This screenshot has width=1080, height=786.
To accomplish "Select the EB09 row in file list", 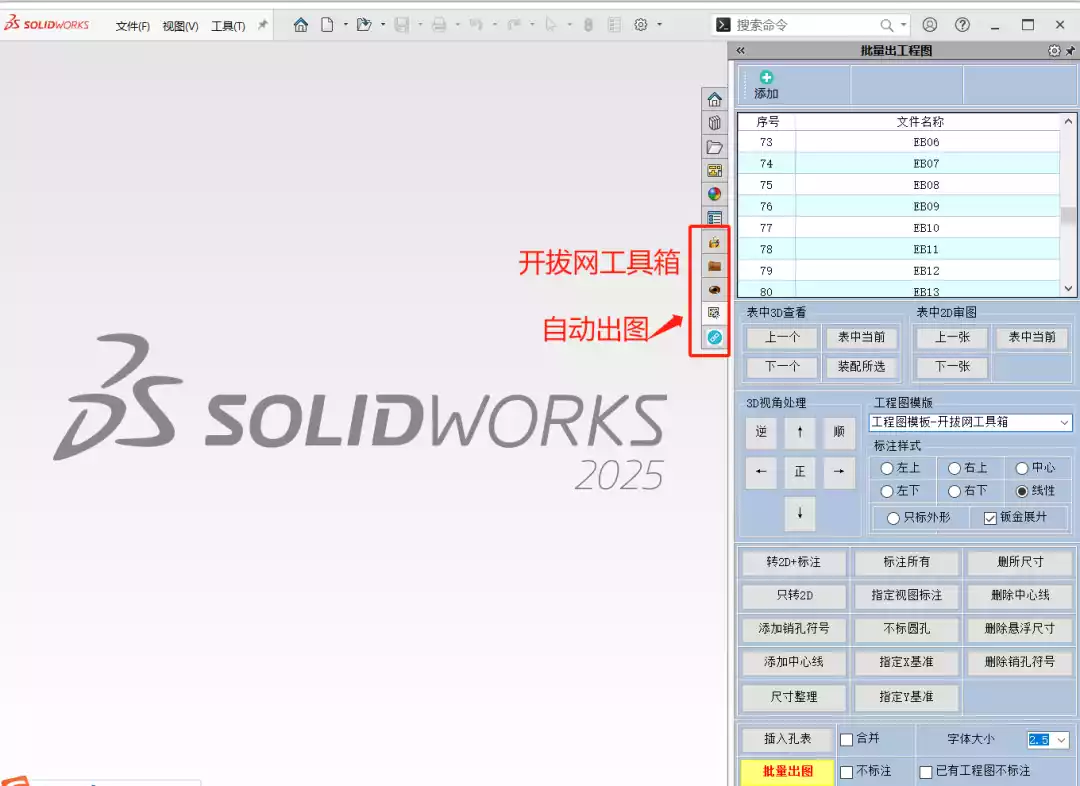I will point(926,207).
